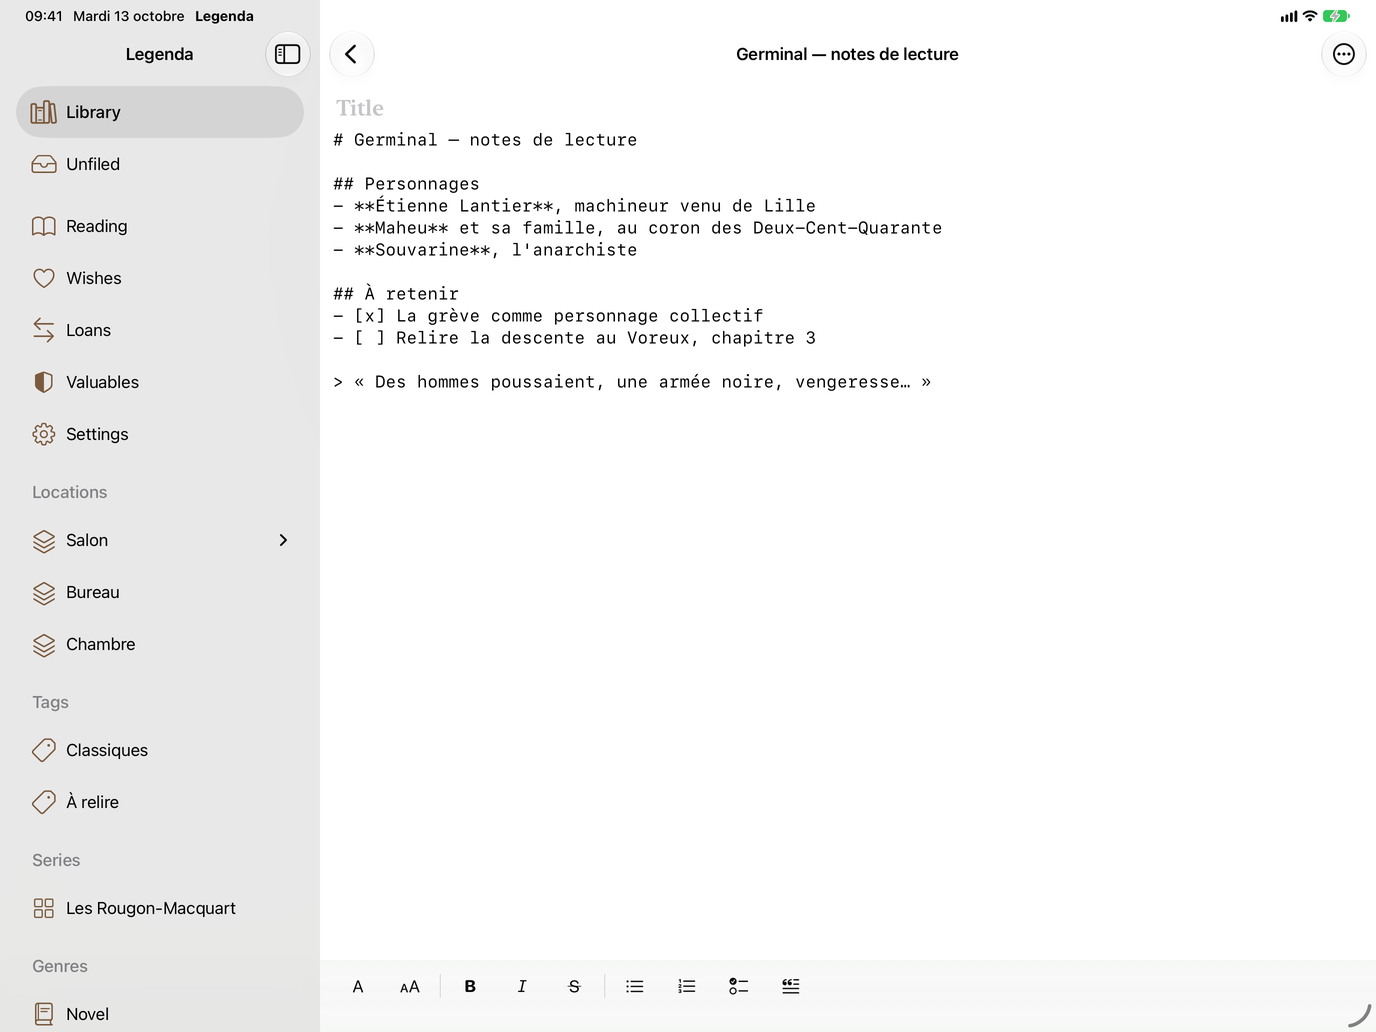The image size is (1376, 1032).
Task: Select the Novel genre
Action: (160, 1014)
